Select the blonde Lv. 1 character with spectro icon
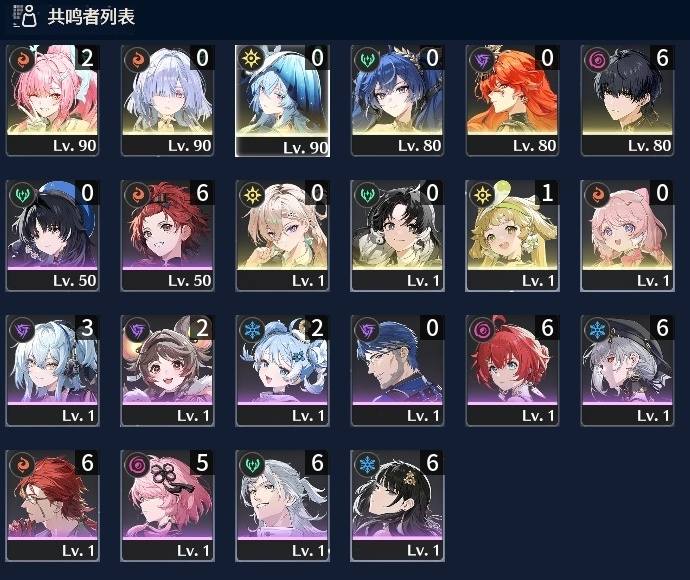This screenshot has height=580, width=690. (282, 235)
